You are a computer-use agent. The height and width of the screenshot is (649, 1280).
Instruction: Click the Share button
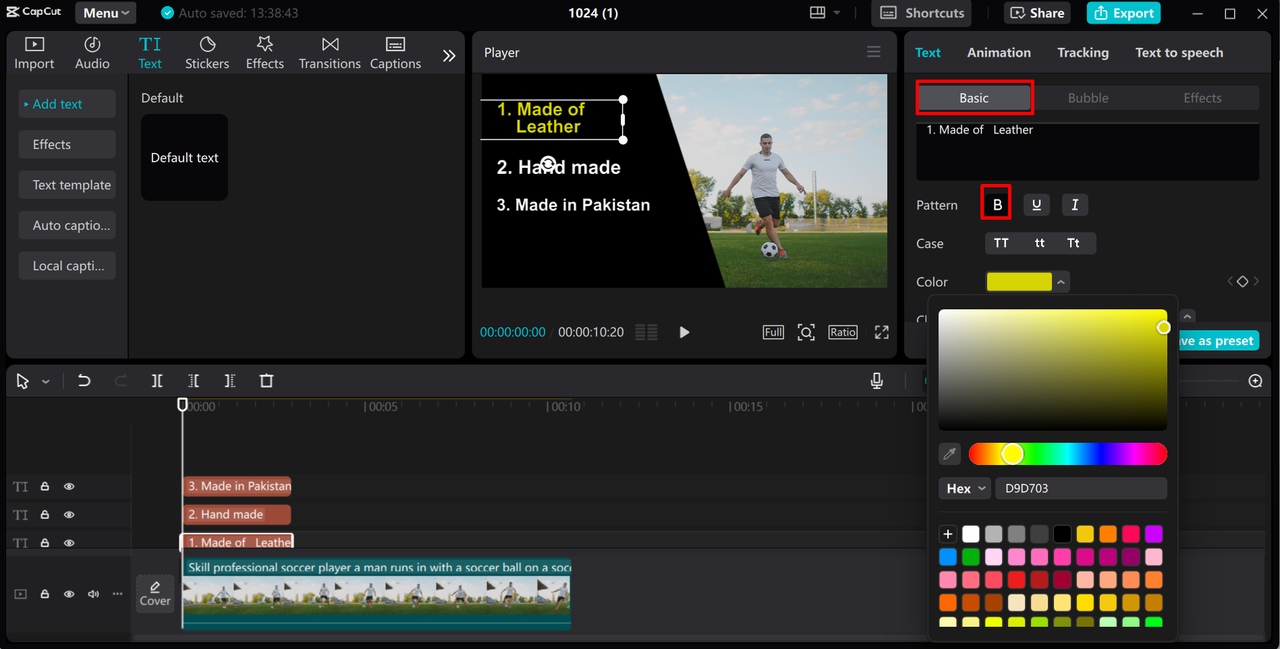coord(1037,13)
